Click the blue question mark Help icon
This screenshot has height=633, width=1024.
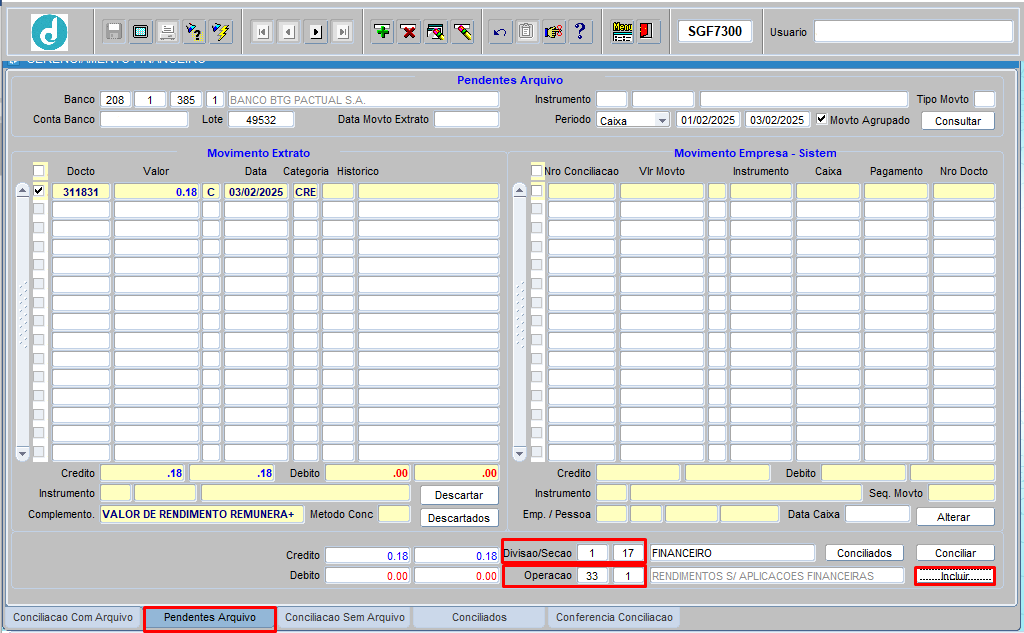[580, 31]
